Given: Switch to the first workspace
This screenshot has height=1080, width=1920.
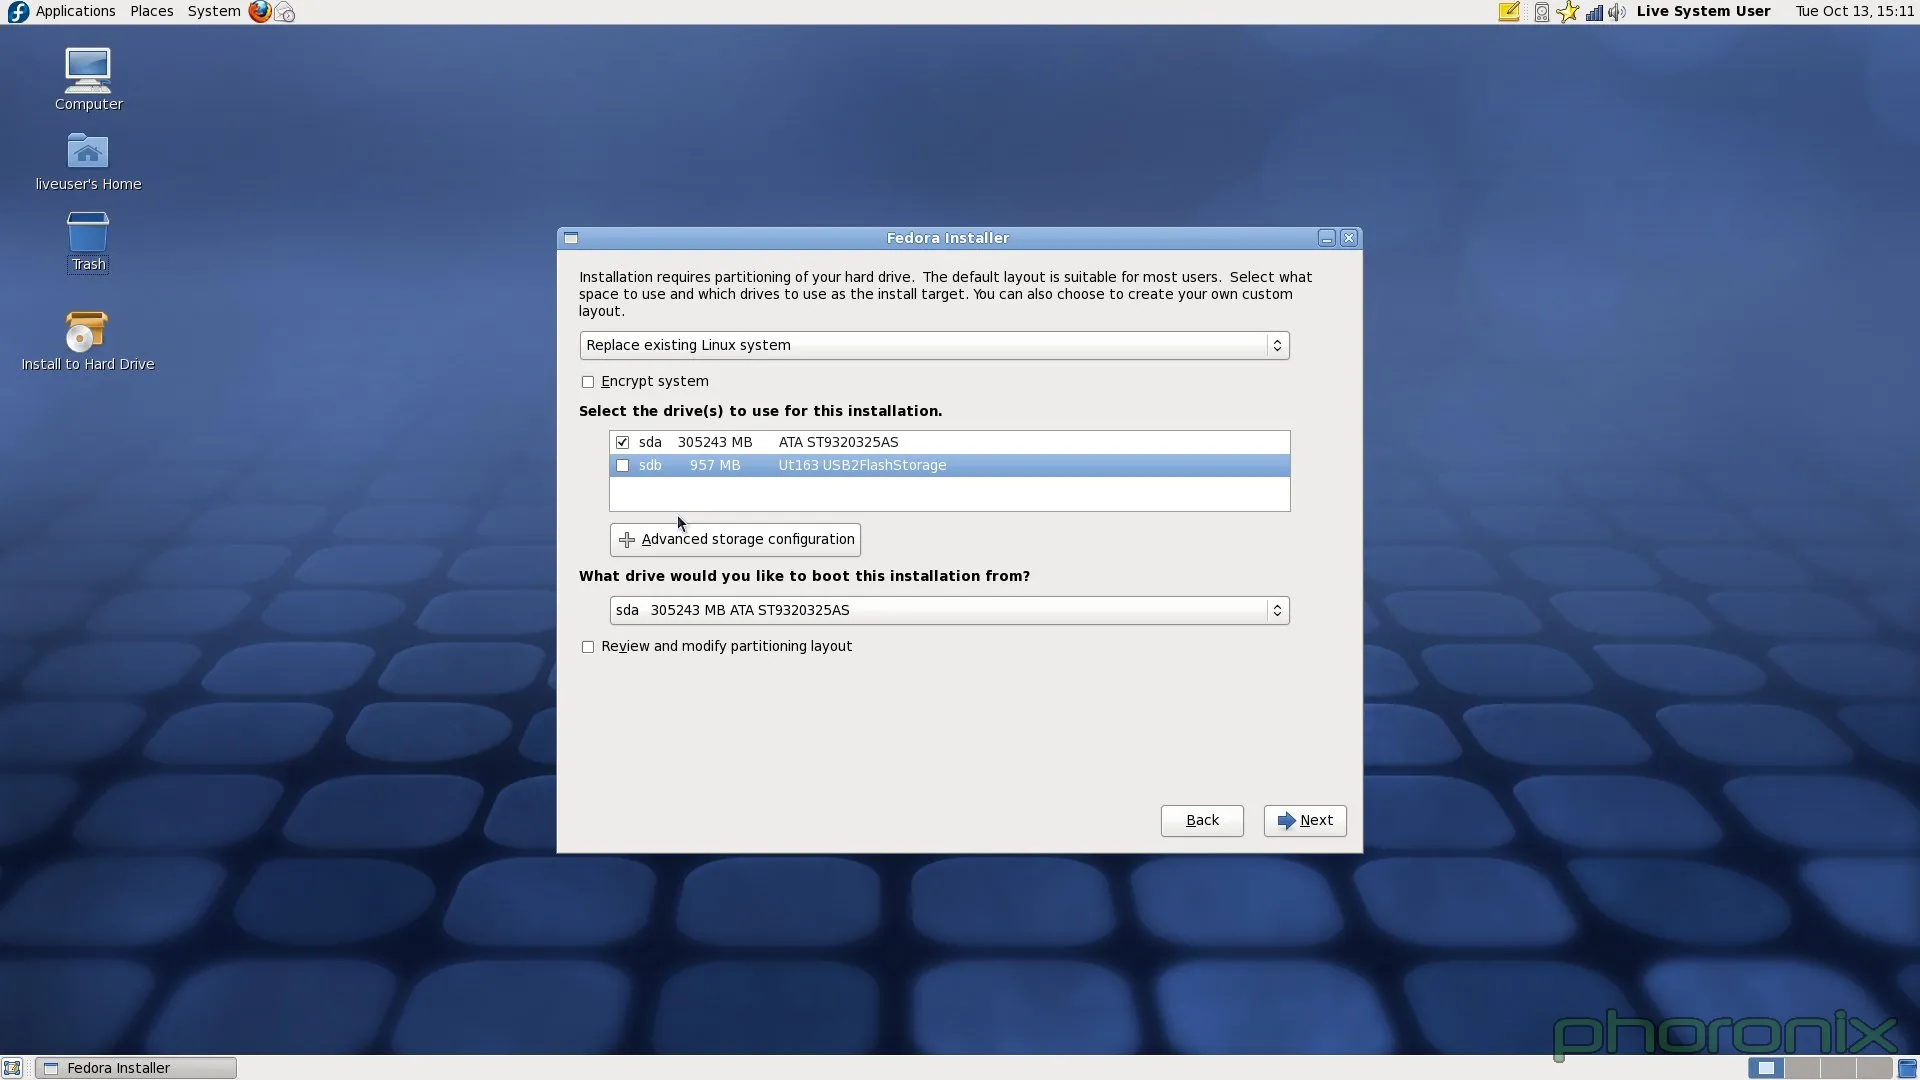Looking at the screenshot, I should 1766,1068.
